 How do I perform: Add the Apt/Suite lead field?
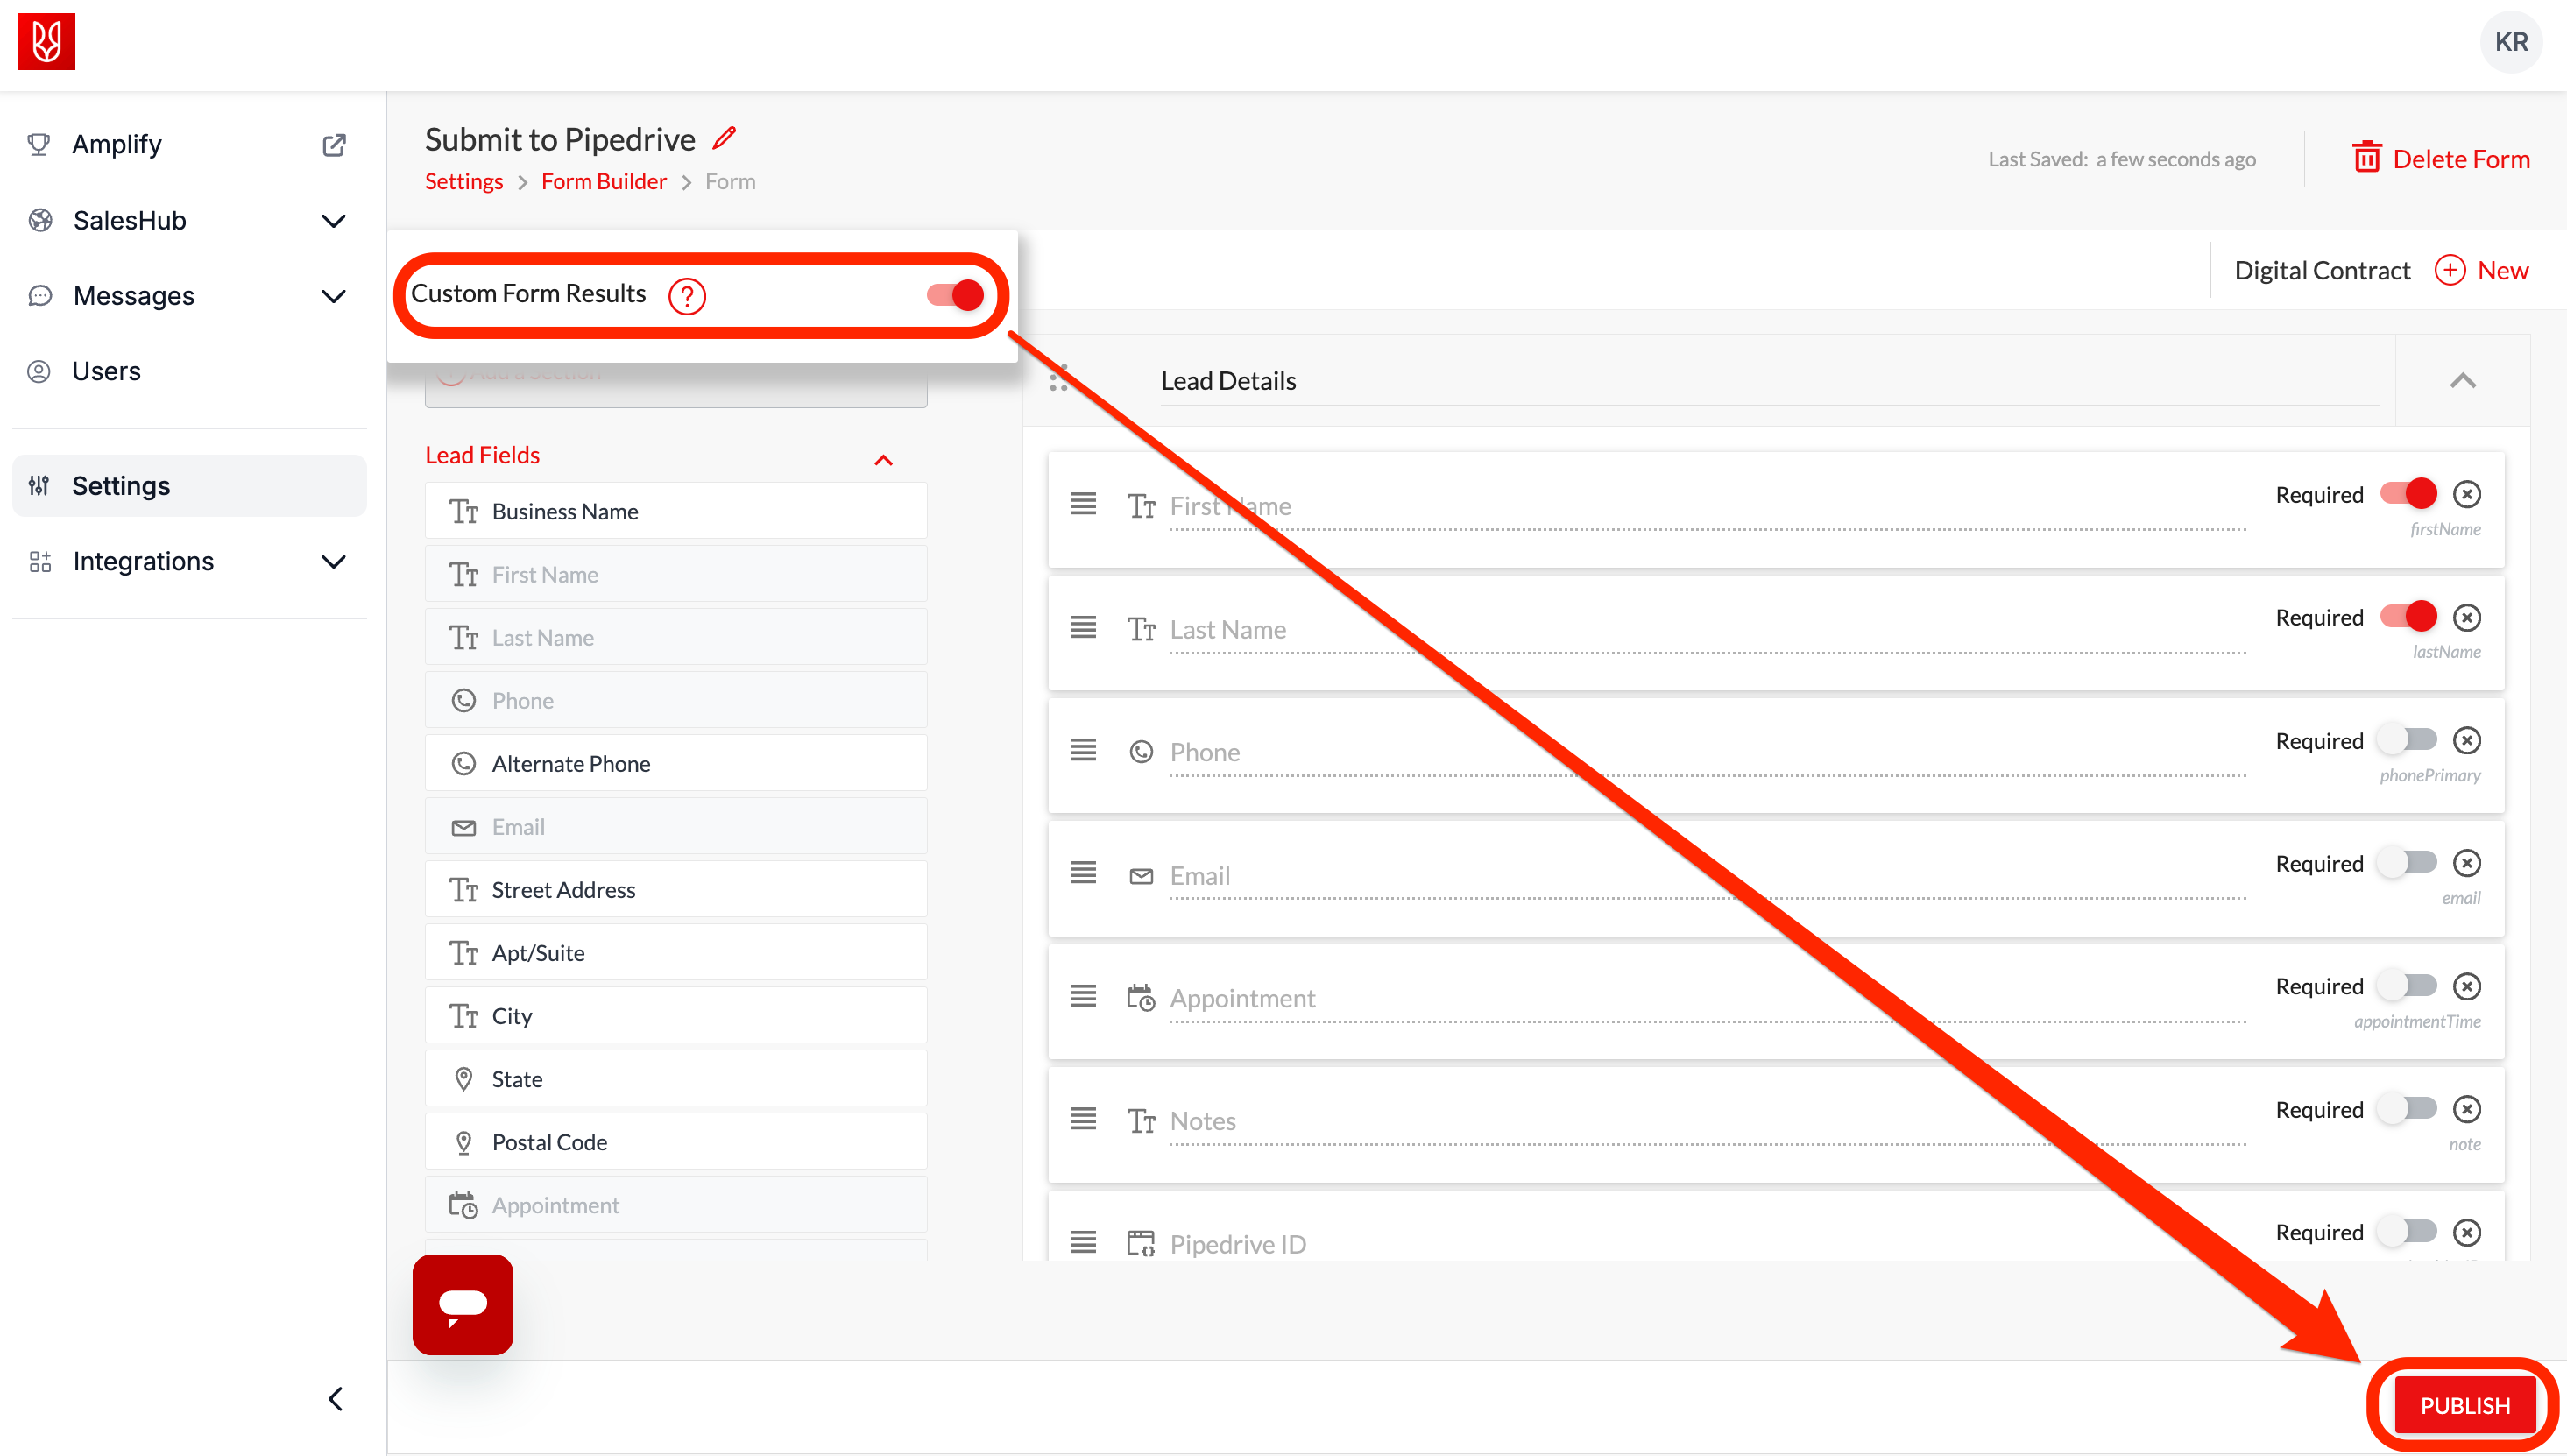click(x=676, y=952)
